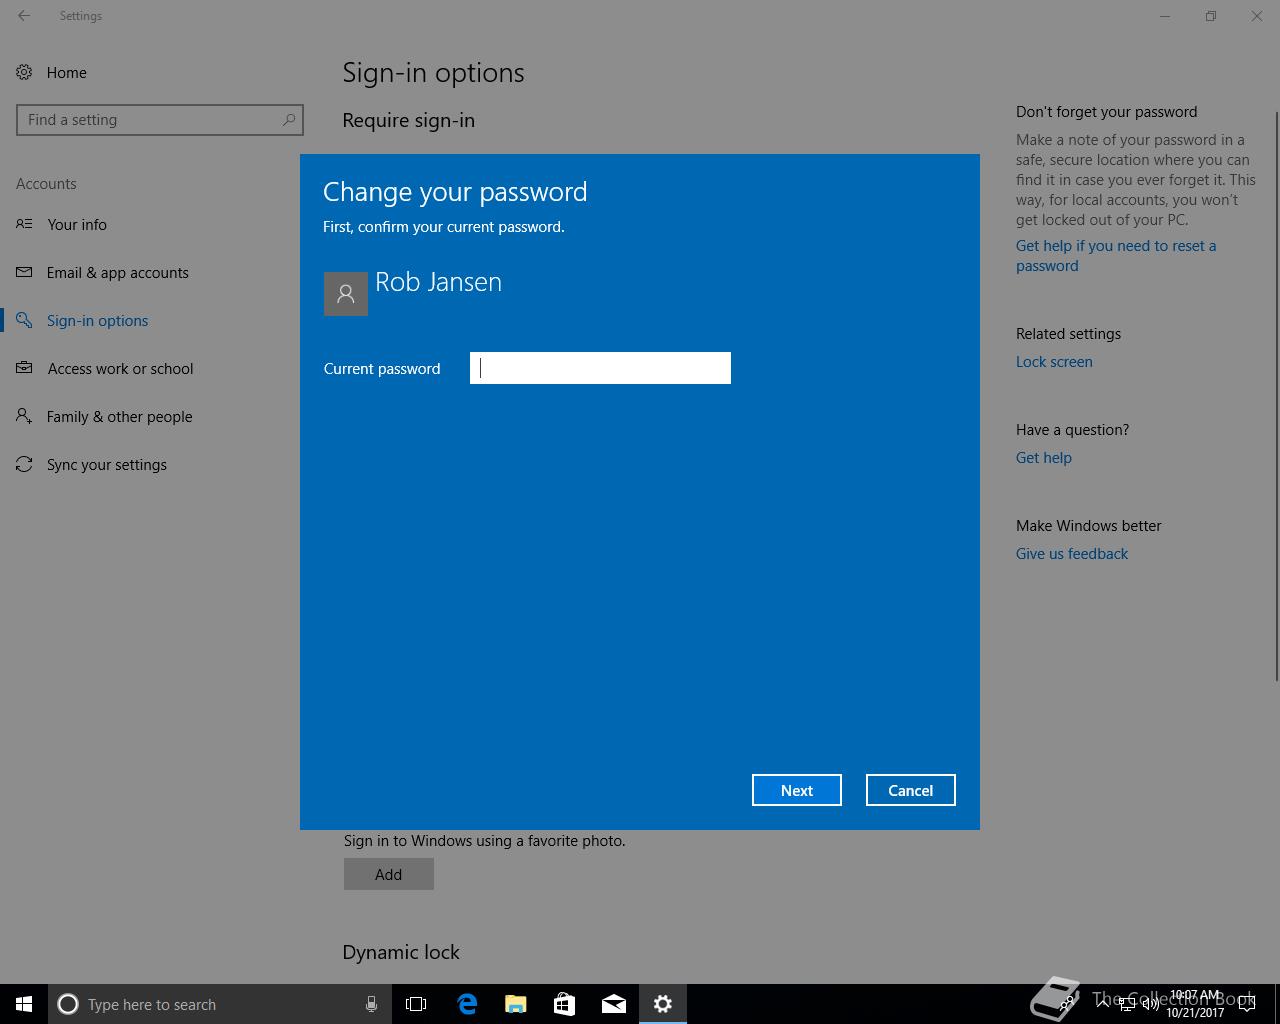Click the Dynamic lock heading
This screenshot has height=1024, width=1280.
pos(401,952)
